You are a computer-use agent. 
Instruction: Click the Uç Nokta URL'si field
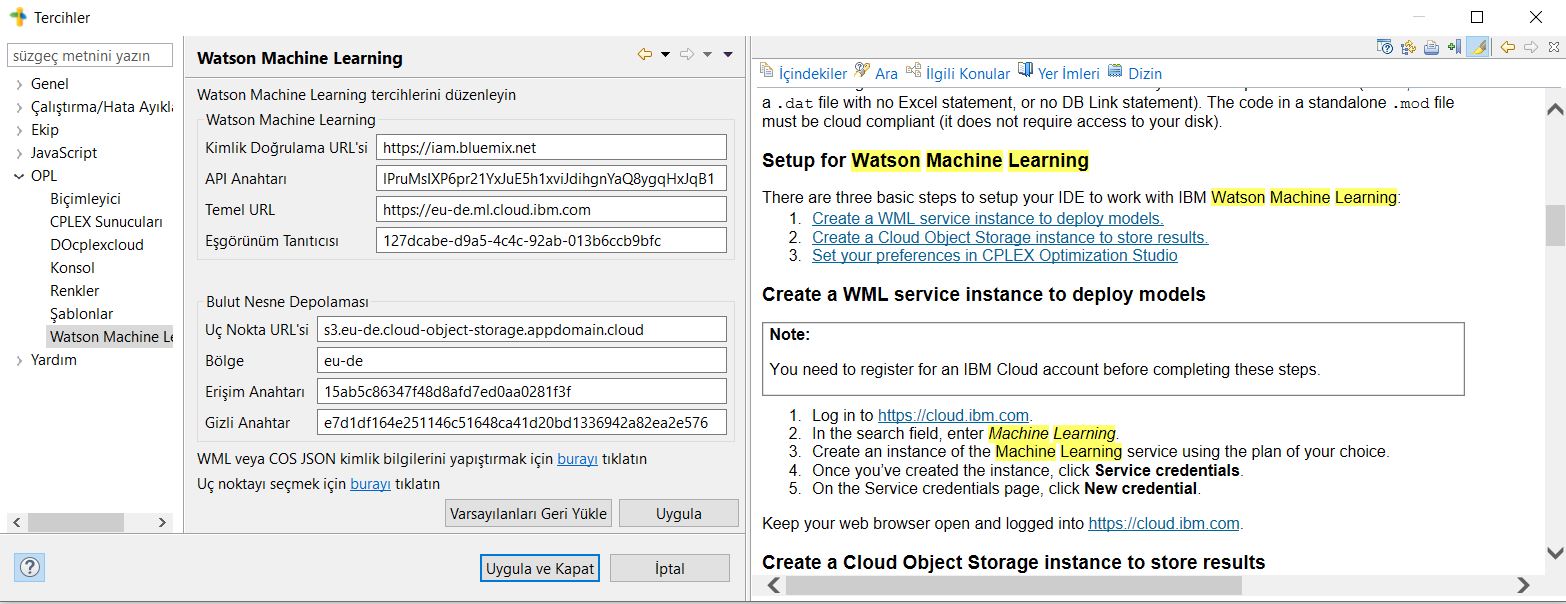tap(521, 329)
